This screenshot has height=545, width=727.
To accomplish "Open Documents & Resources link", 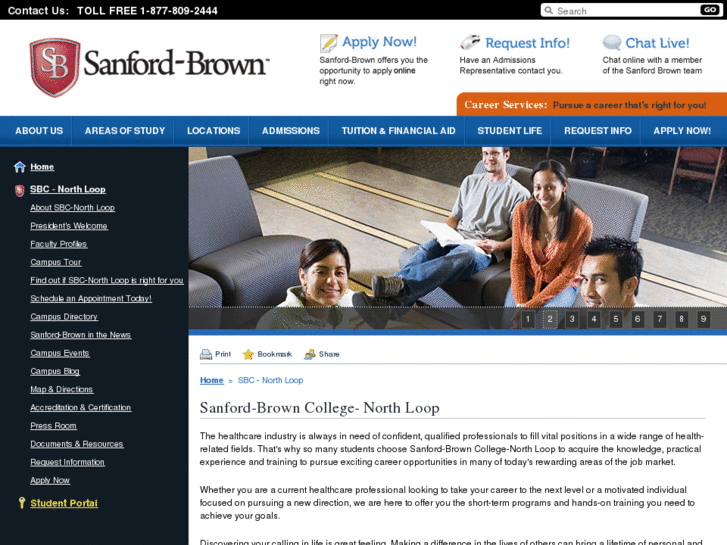I will pyautogui.click(x=77, y=444).
